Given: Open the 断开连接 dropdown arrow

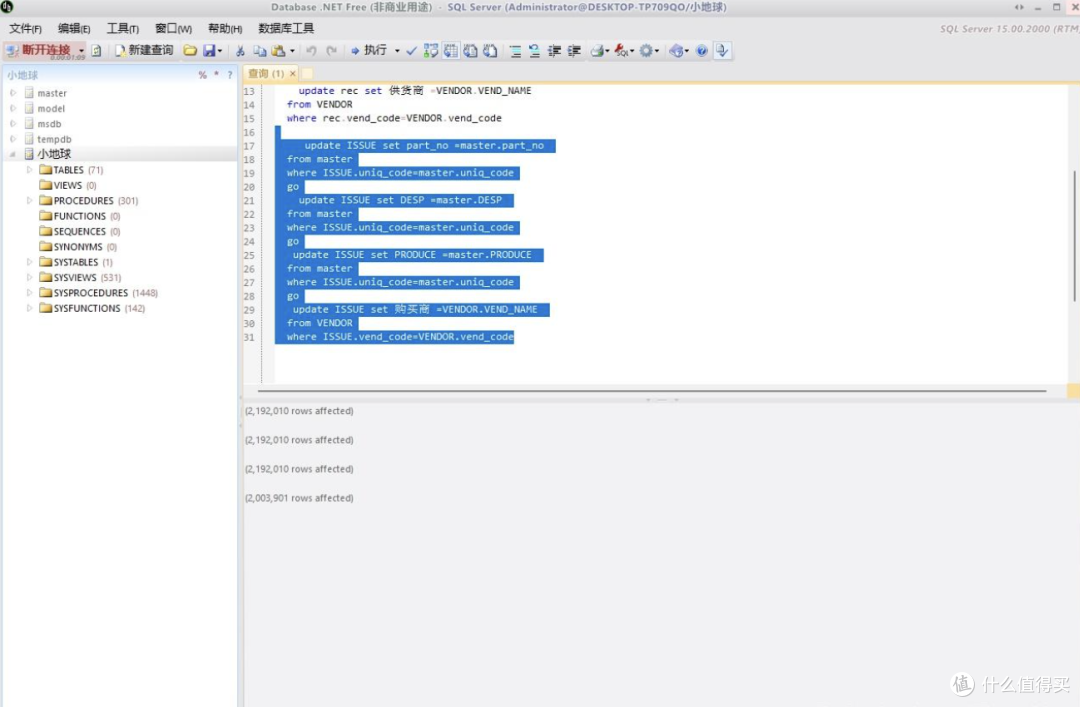Looking at the screenshot, I should pos(81,51).
